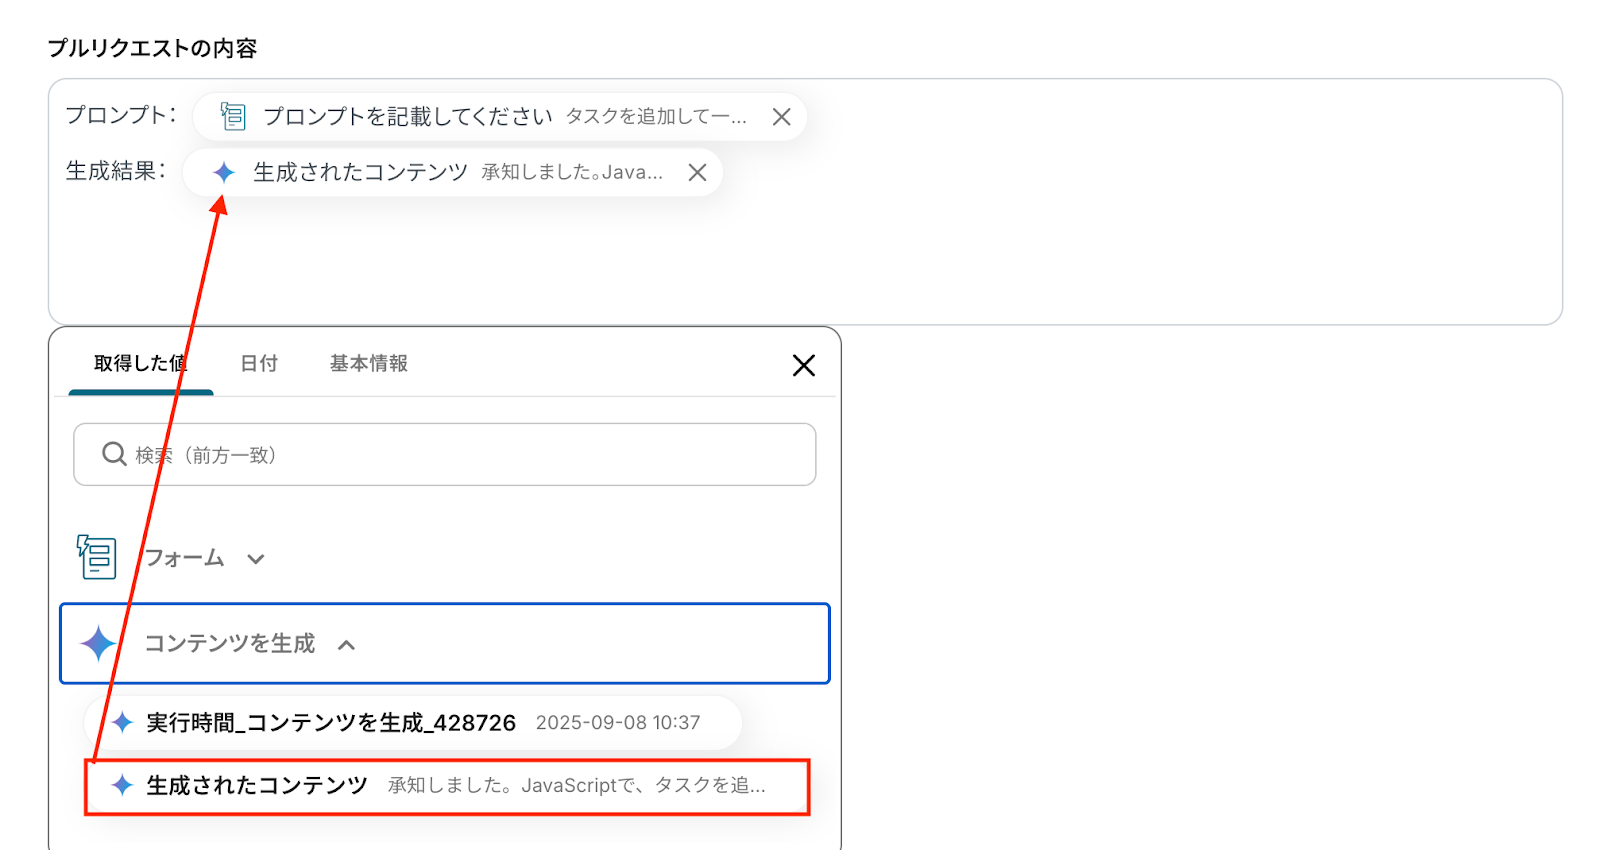Image resolution: width=1600 pixels, height=850 pixels.
Task: Expand the フォーム section chevron
Action: (256, 559)
